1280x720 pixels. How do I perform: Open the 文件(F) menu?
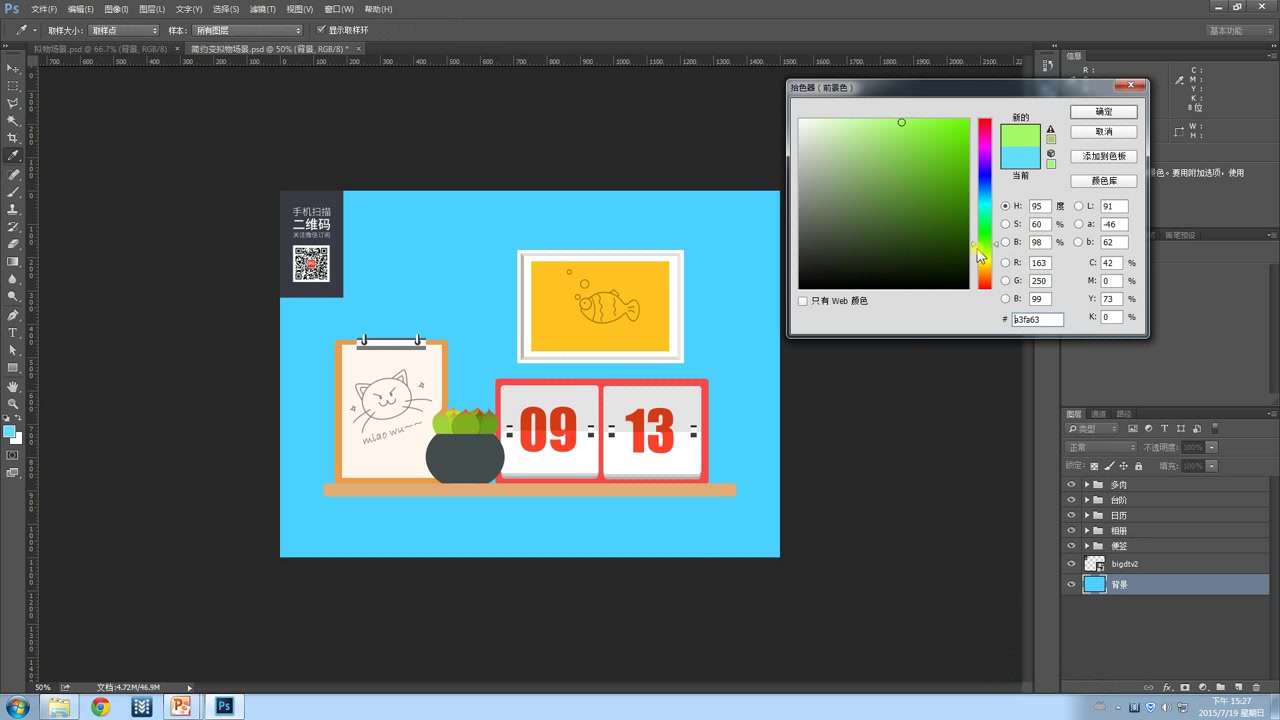(x=43, y=9)
